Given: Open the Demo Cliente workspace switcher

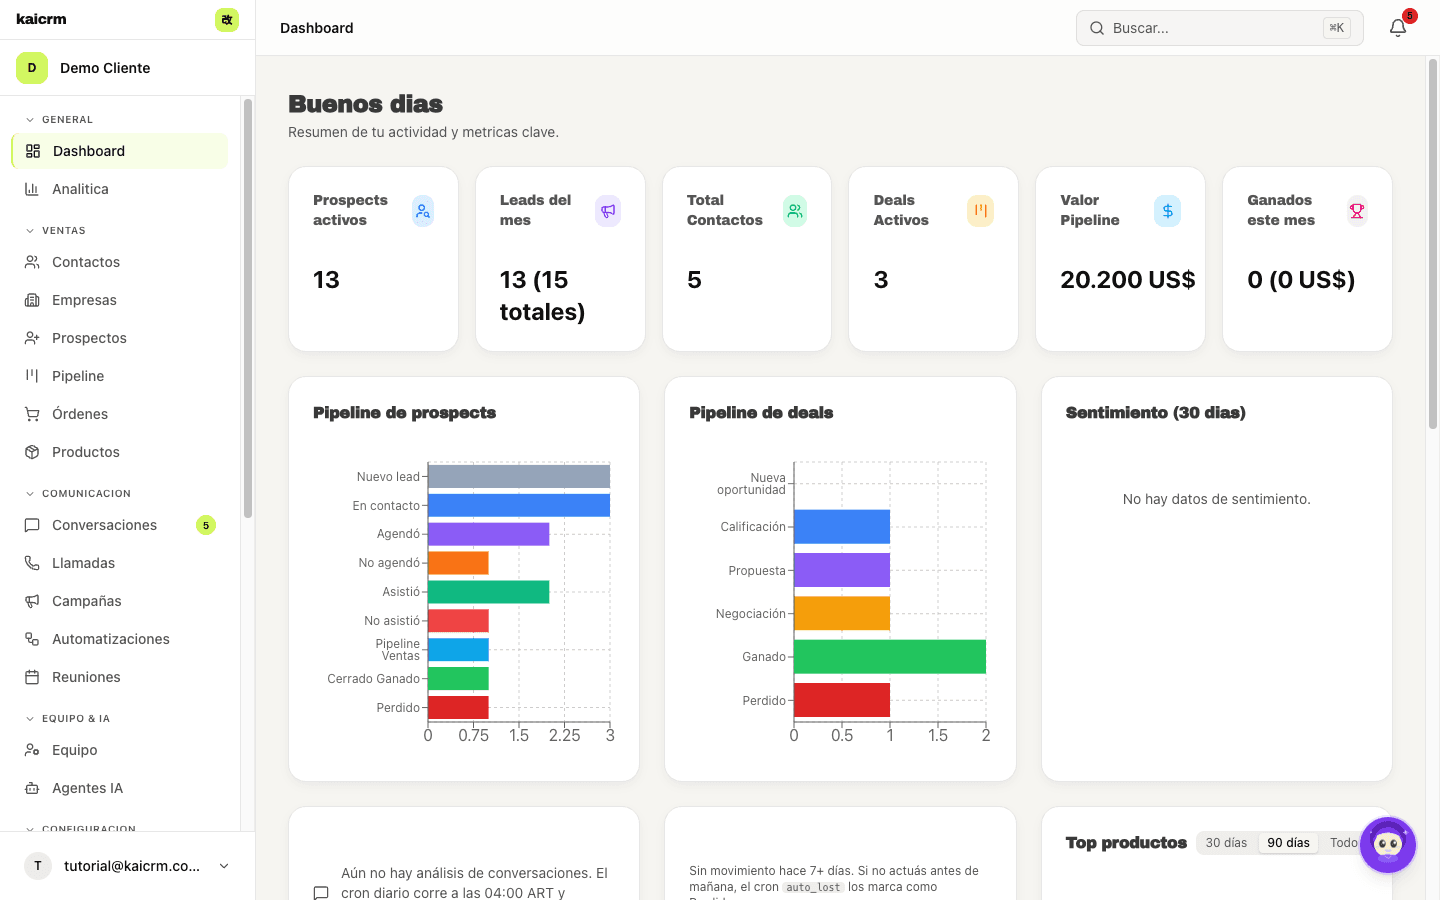Looking at the screenshot, I should 127,68.
